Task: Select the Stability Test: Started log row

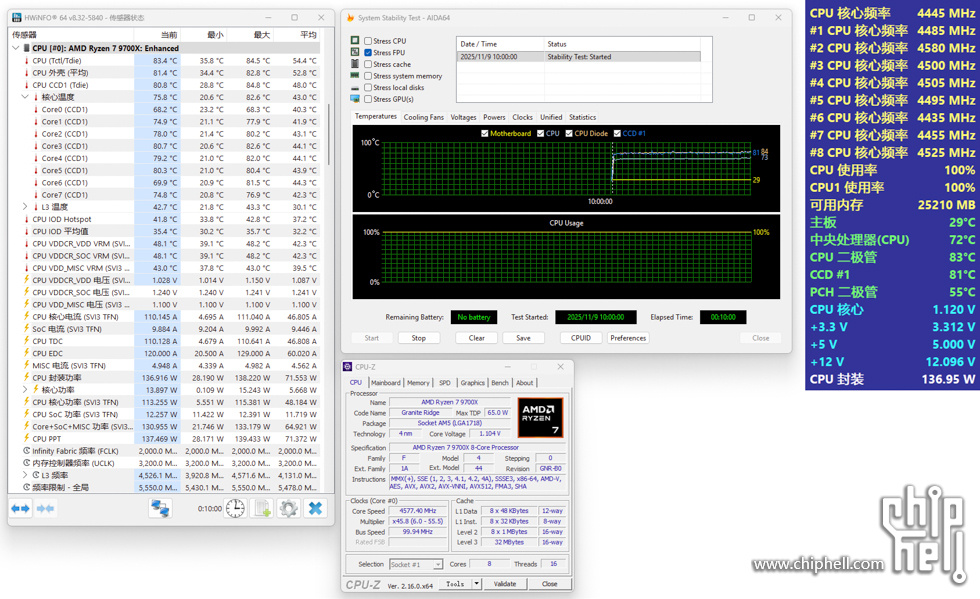Action: click(x=578, y=57)
